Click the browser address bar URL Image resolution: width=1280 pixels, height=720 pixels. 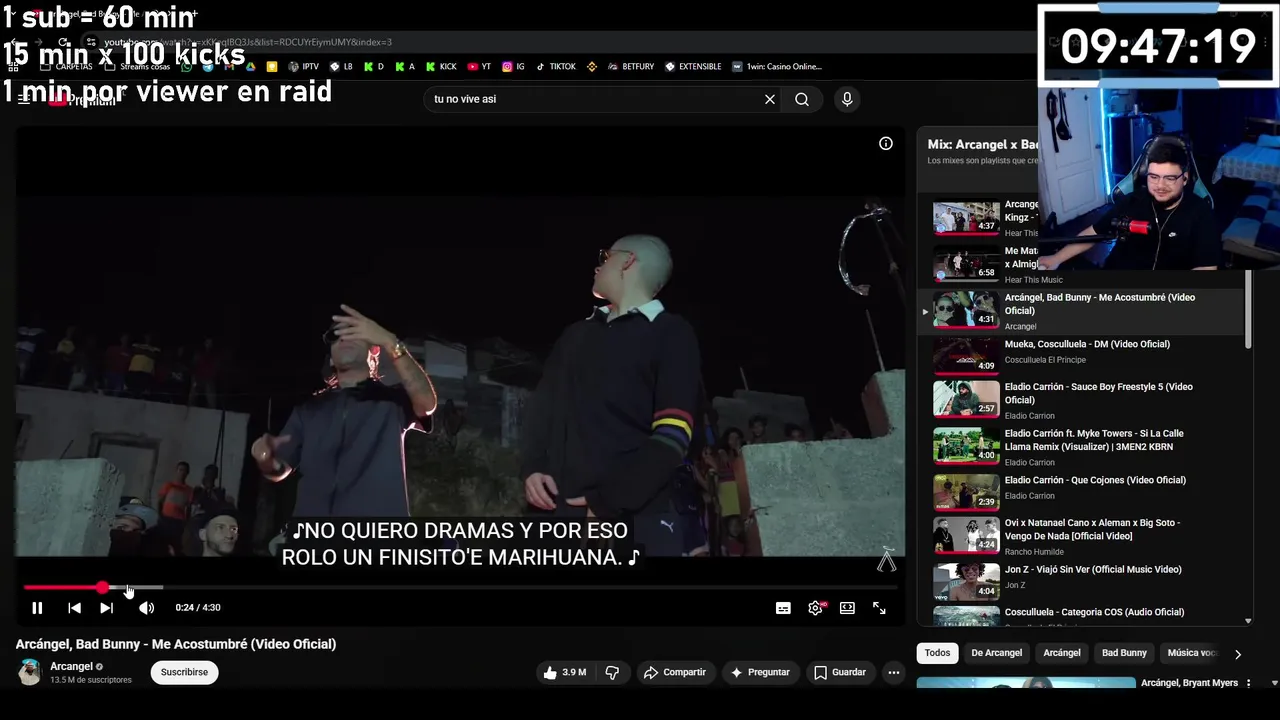pyautogui.click(x=248, y=42)
